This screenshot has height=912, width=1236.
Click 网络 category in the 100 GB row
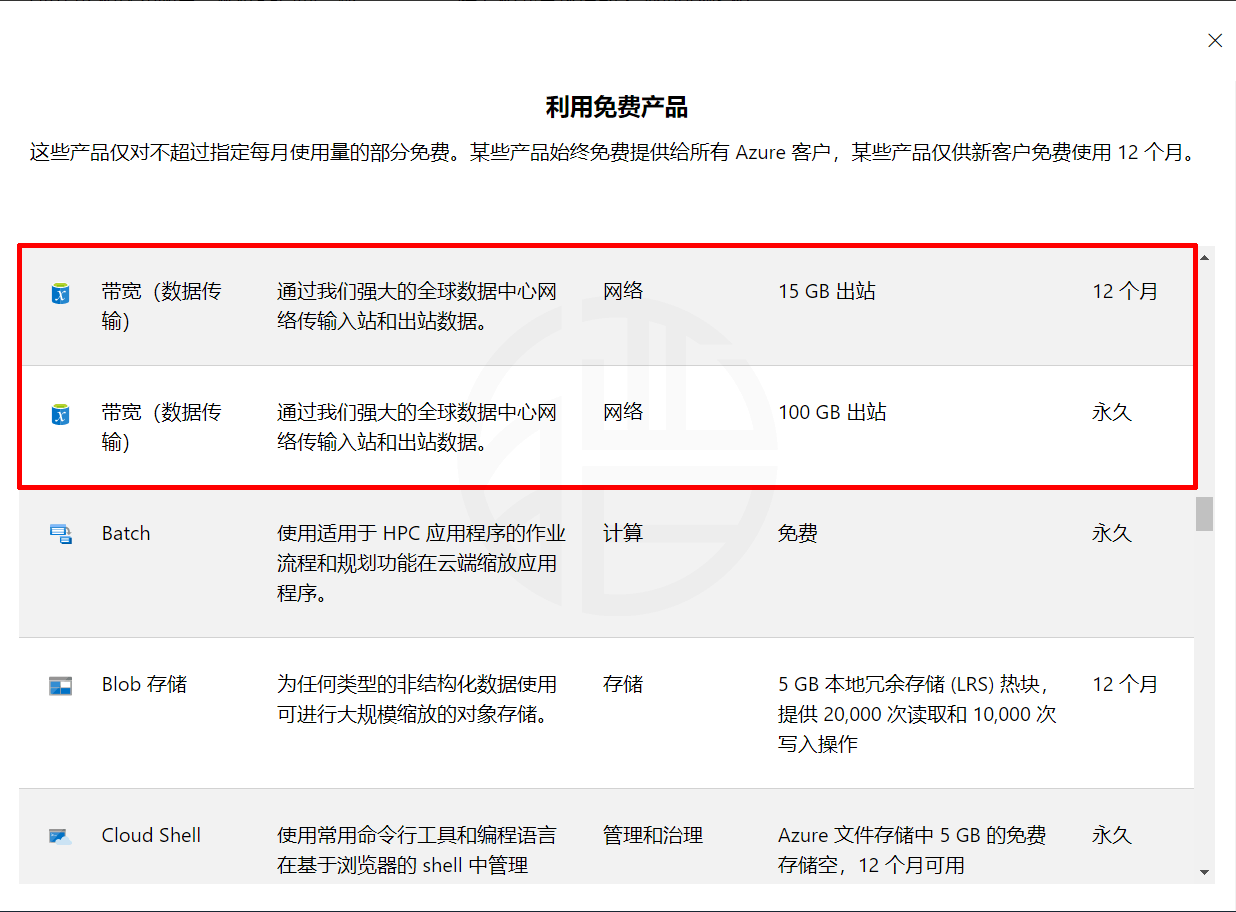pyautogui.click(x=623, y=412)
